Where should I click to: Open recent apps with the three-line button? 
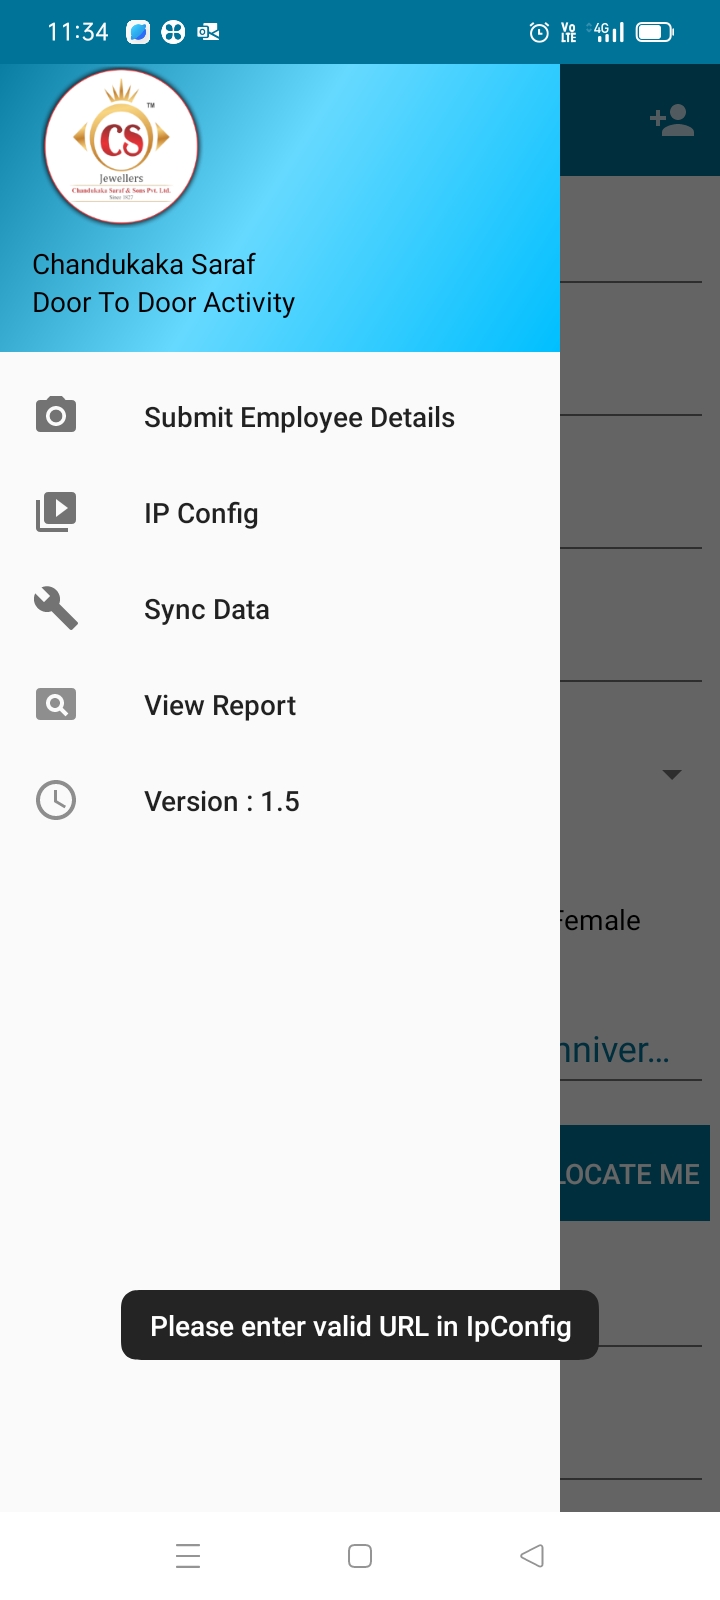[x=188, y=1556]
